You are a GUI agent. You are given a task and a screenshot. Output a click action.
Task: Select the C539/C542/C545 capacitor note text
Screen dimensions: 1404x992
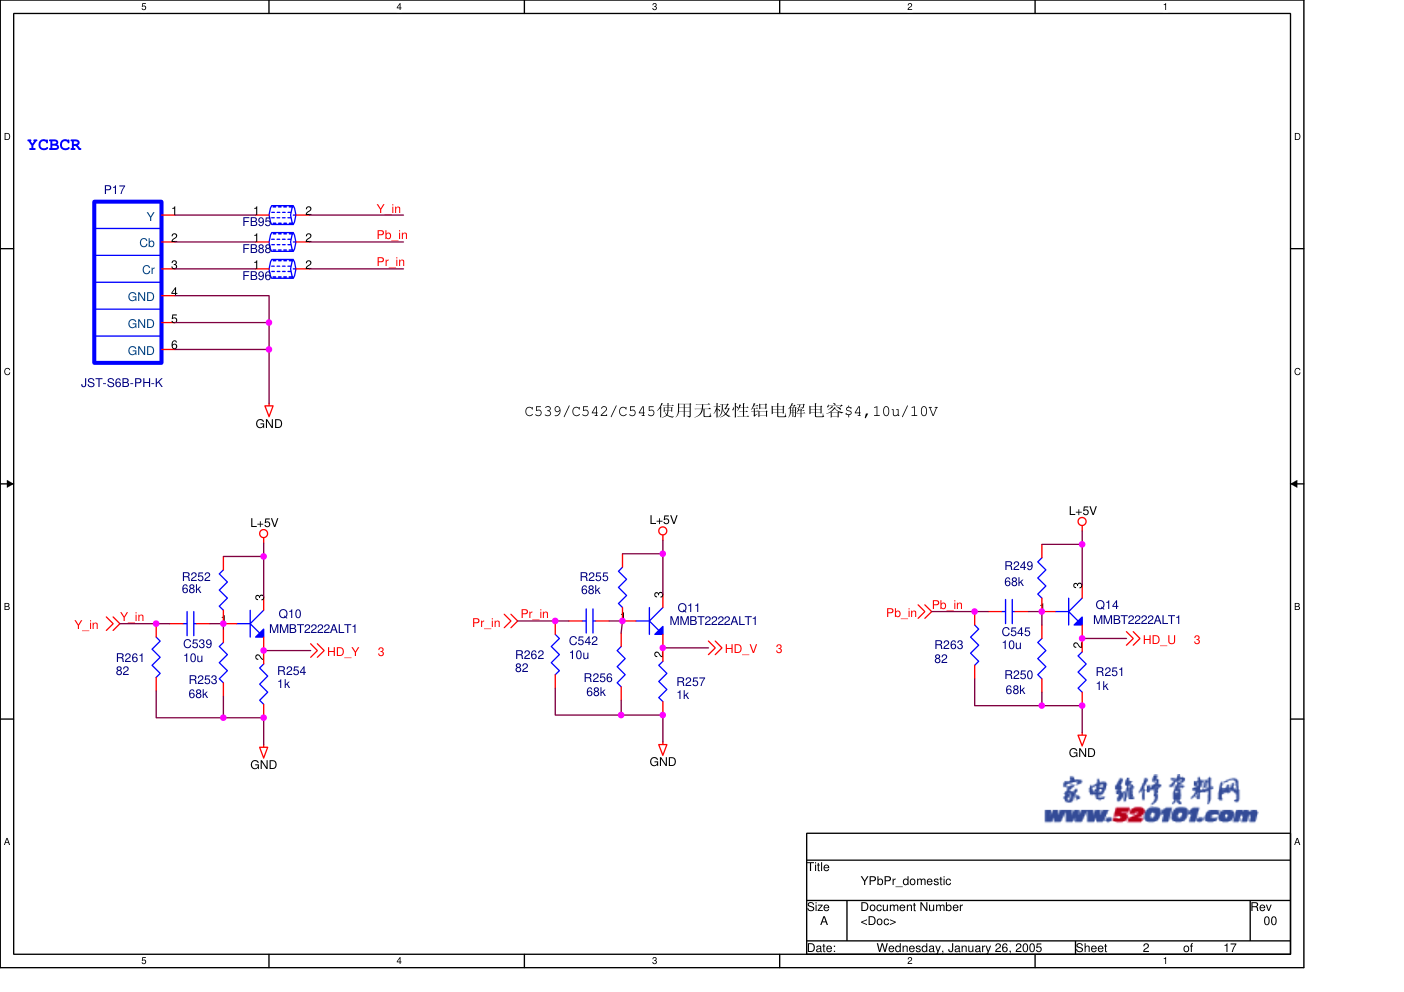(731, 411)
